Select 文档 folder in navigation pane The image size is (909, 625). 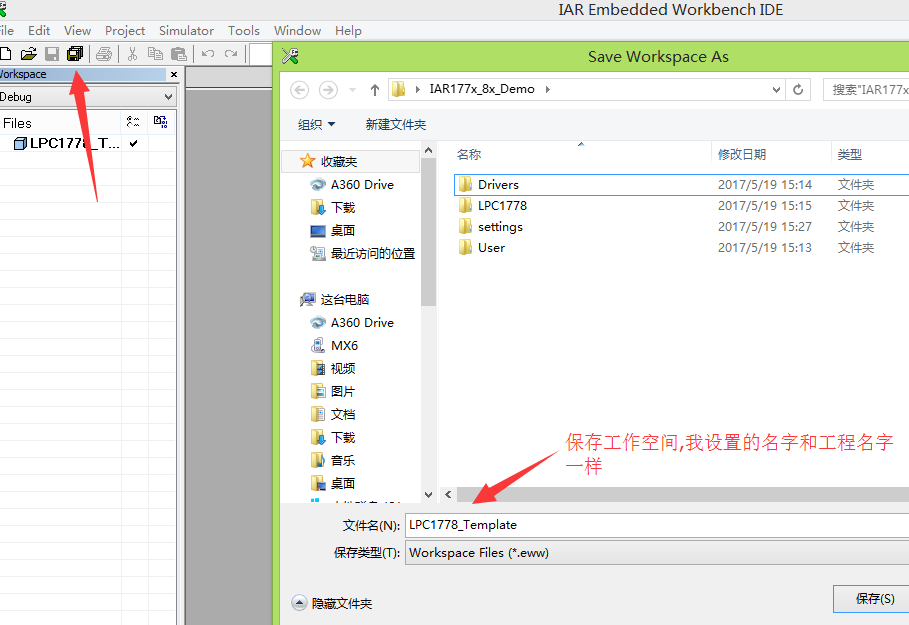(x=333, y=415)
